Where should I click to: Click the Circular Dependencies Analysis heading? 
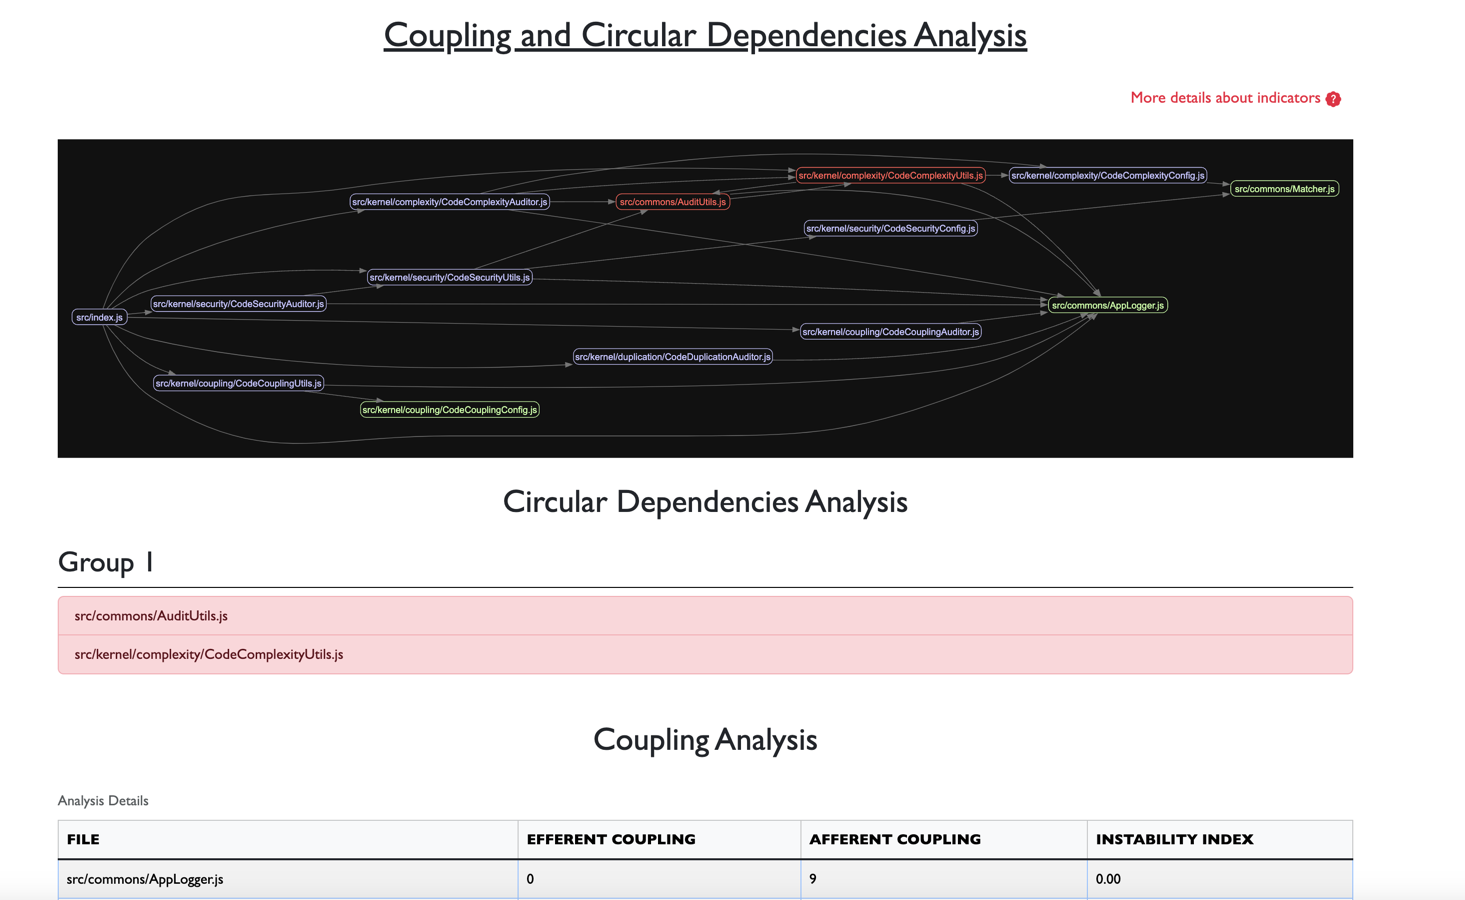click(705, 502)
